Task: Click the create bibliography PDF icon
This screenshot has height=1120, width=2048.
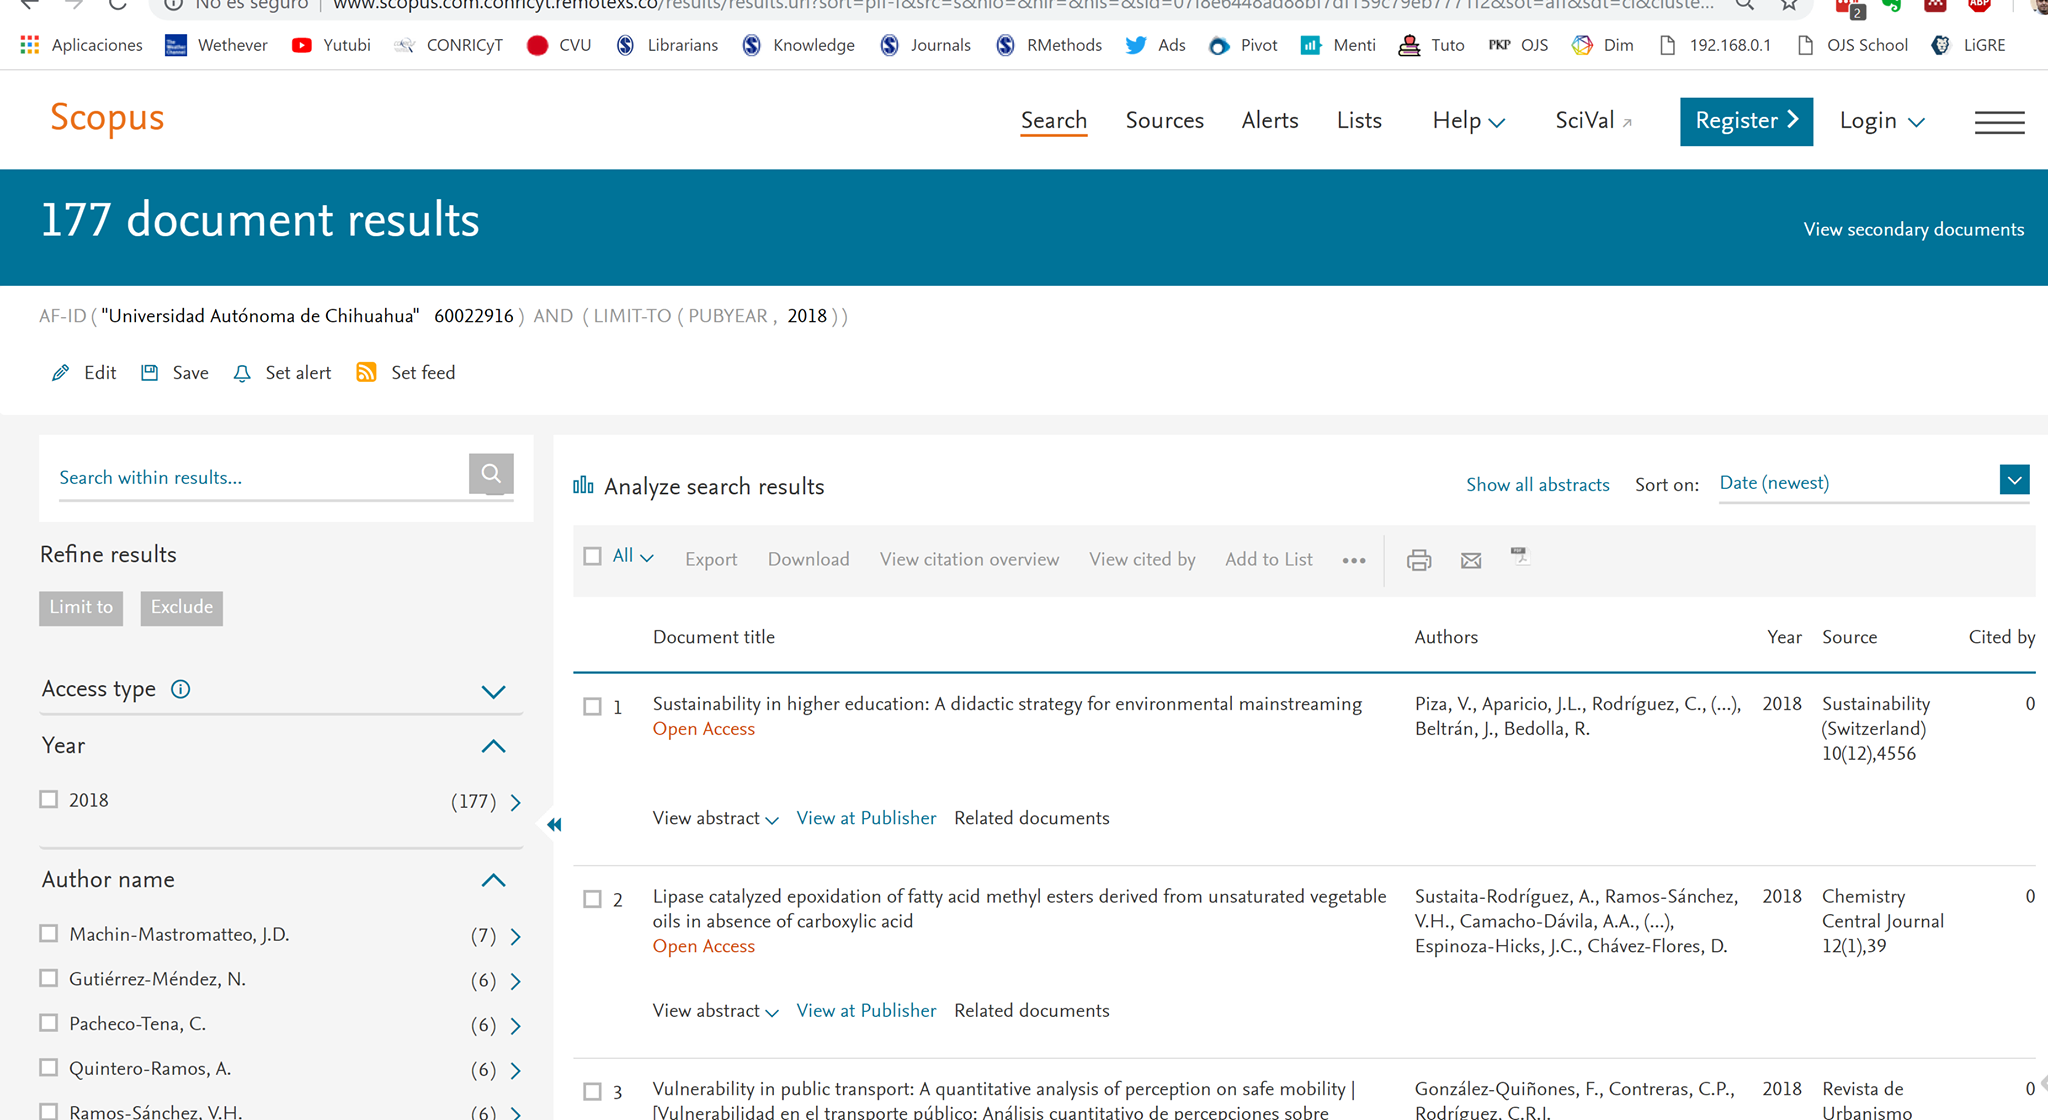Action: pos(1520,556)
